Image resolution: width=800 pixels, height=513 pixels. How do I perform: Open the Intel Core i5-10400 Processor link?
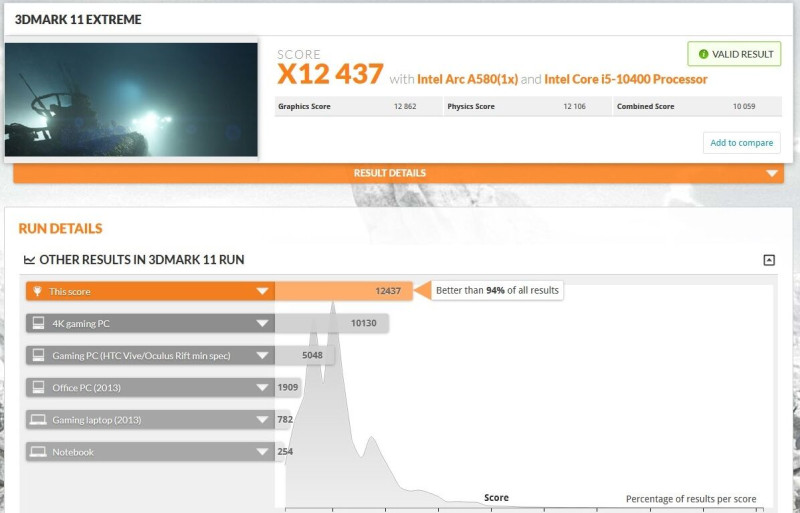click(626, 79)
